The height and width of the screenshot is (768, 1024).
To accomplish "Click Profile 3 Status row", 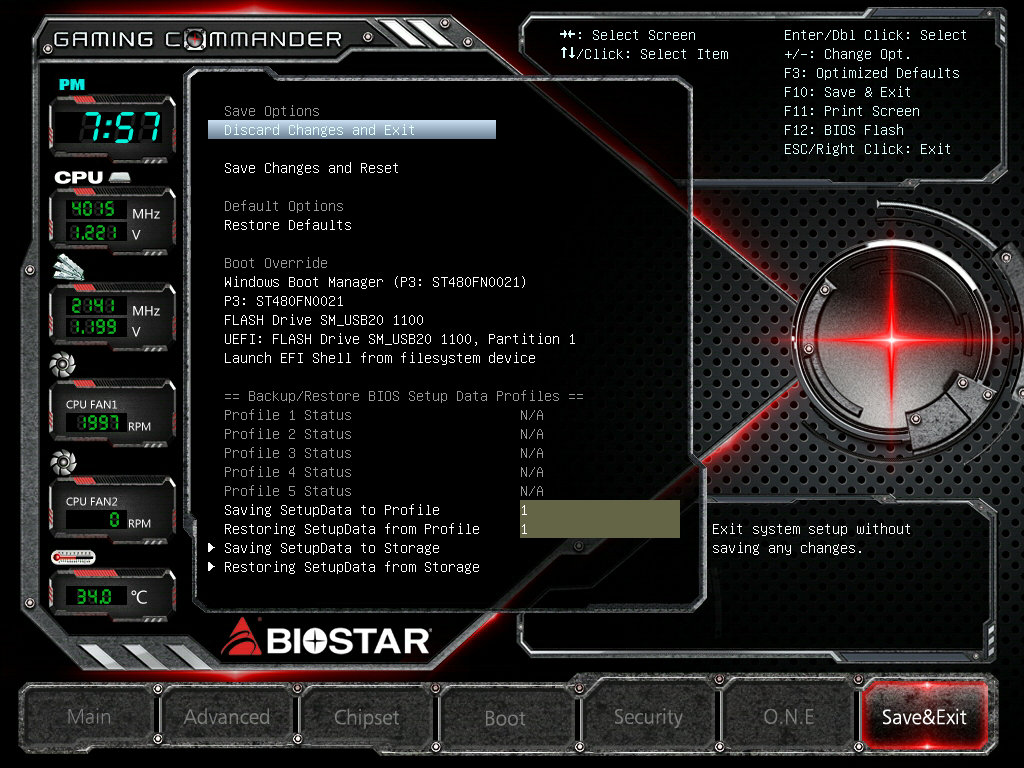I will point(384,453).
